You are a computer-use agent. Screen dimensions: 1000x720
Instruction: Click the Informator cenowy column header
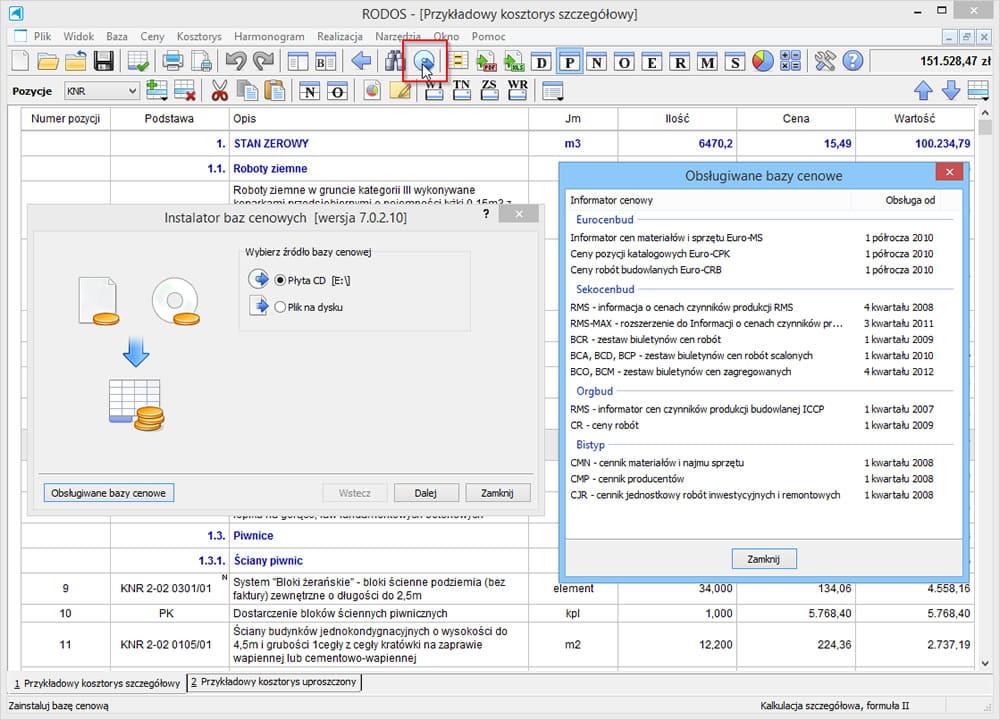611,201
